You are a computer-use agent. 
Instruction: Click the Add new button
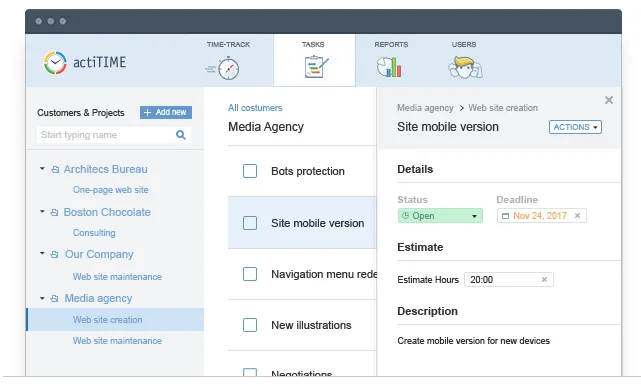coord(166,112)
